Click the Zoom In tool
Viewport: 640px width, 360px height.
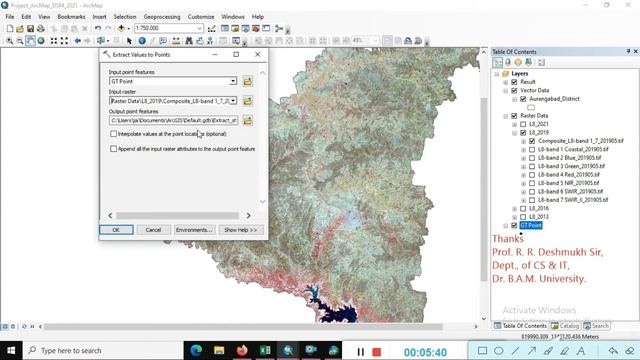tap(9, 41)
